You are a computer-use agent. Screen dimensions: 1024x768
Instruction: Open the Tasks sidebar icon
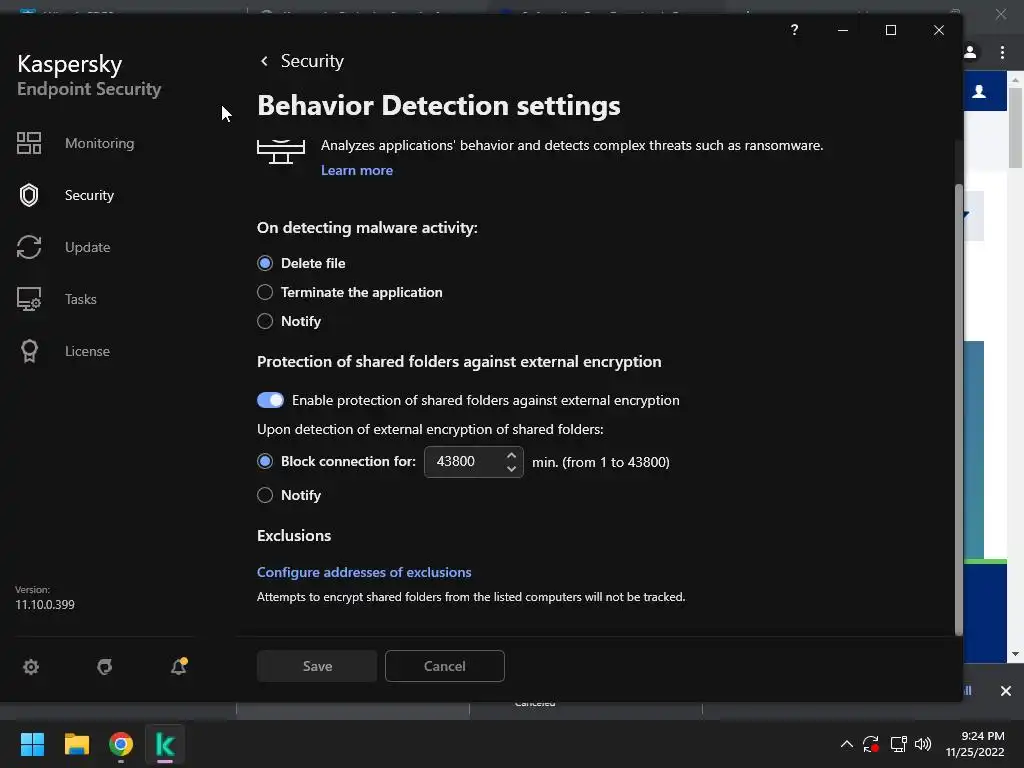point(29,299)
